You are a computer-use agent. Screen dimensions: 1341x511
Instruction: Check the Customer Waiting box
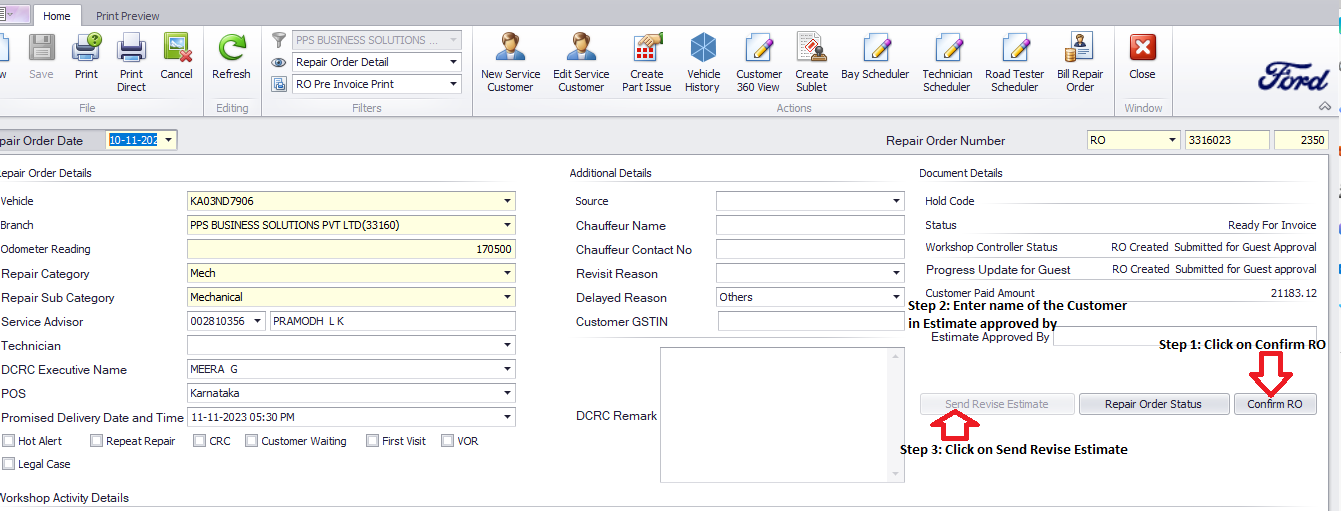click(252, 441)
